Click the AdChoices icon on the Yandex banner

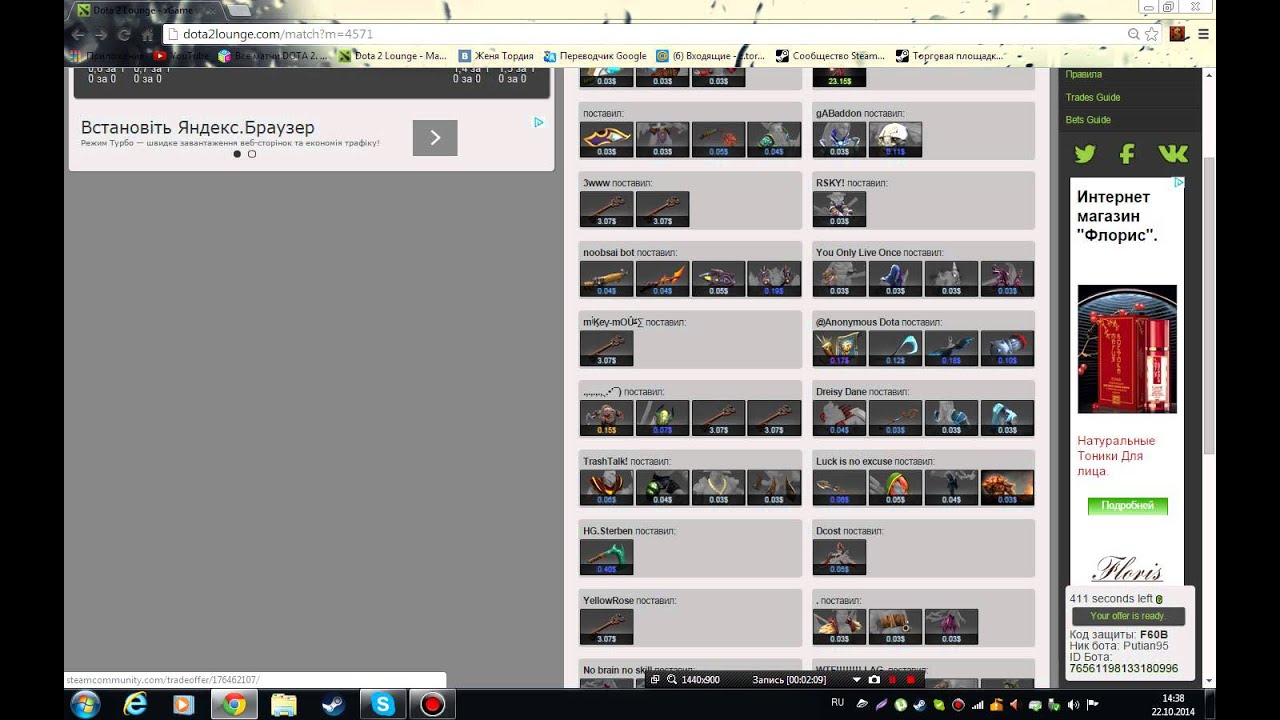538,122
